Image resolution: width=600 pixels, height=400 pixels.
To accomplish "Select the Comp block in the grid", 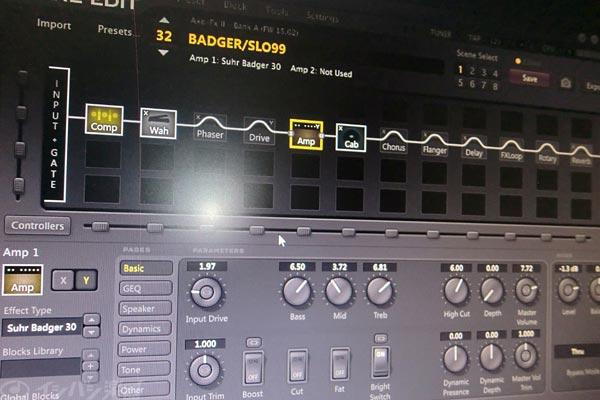I will tap(104, 120).
